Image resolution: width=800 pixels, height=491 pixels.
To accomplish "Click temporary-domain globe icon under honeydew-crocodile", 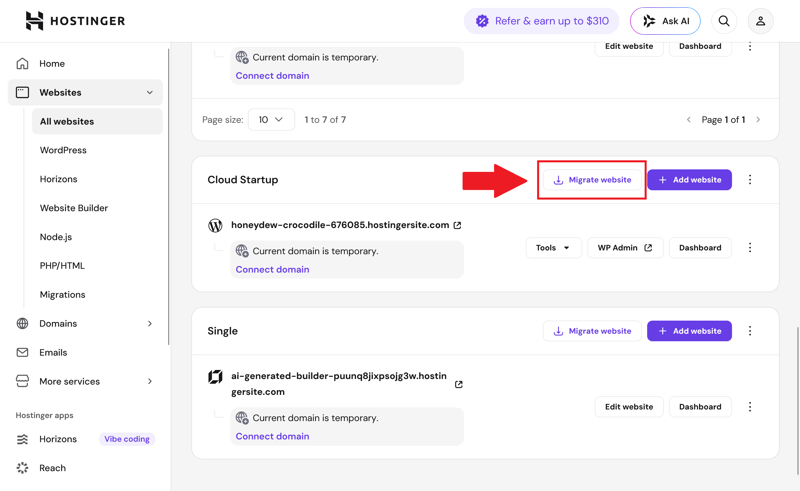I will [x=242, y=251].
